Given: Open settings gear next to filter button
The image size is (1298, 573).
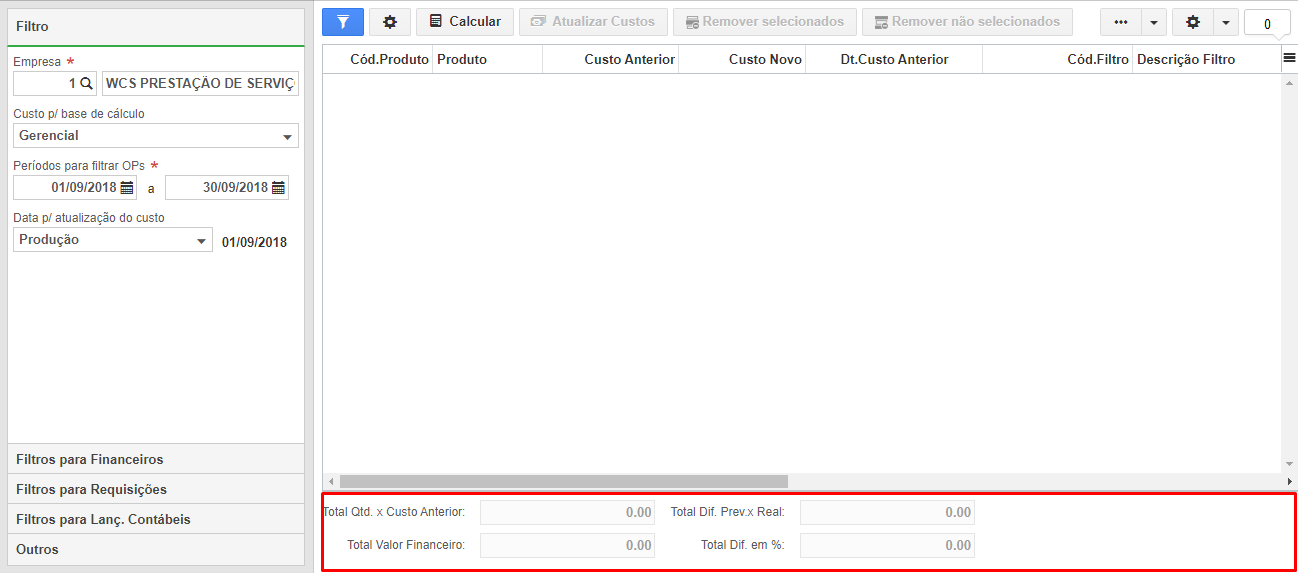Looking at the screenshot, I should tap(390, 22).
